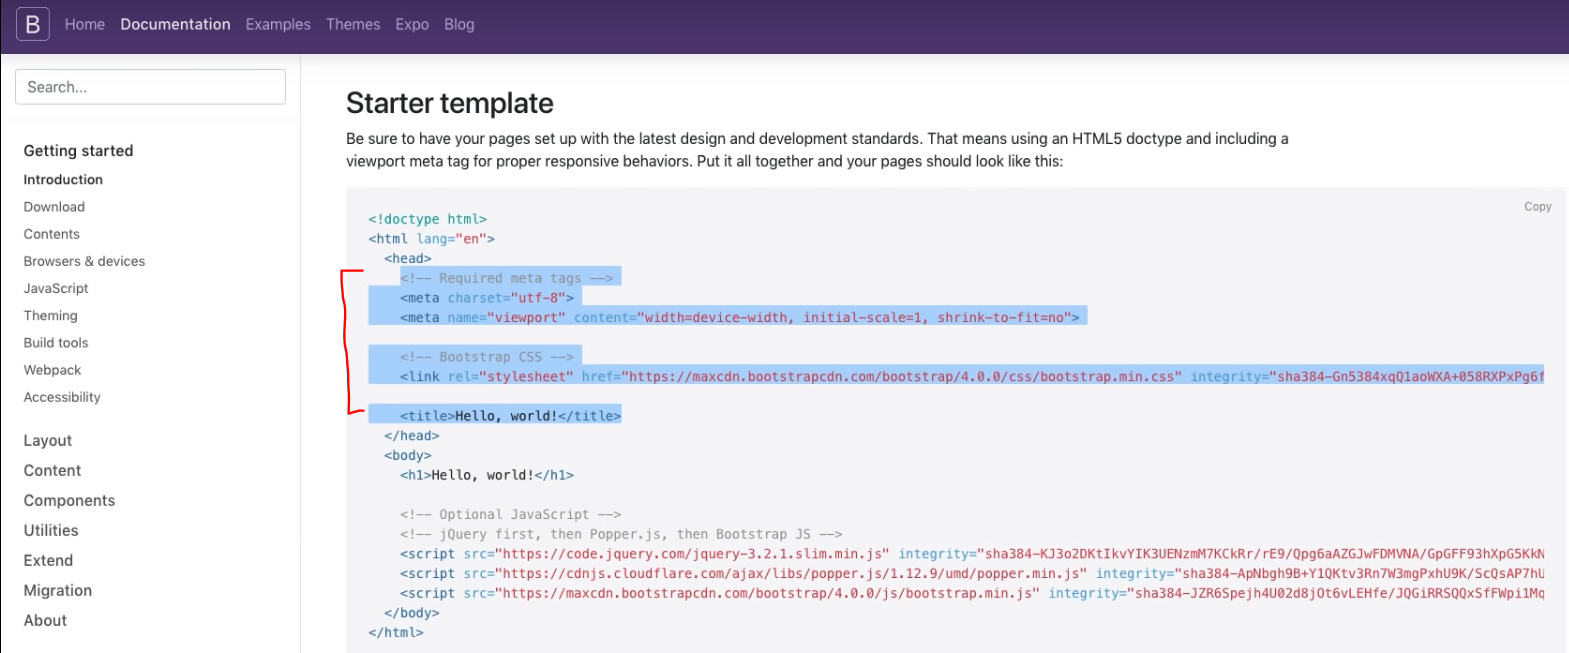Click the html lang="en" code line
The height and width of the screenshot is (653, 1569).
coord(431,239)
